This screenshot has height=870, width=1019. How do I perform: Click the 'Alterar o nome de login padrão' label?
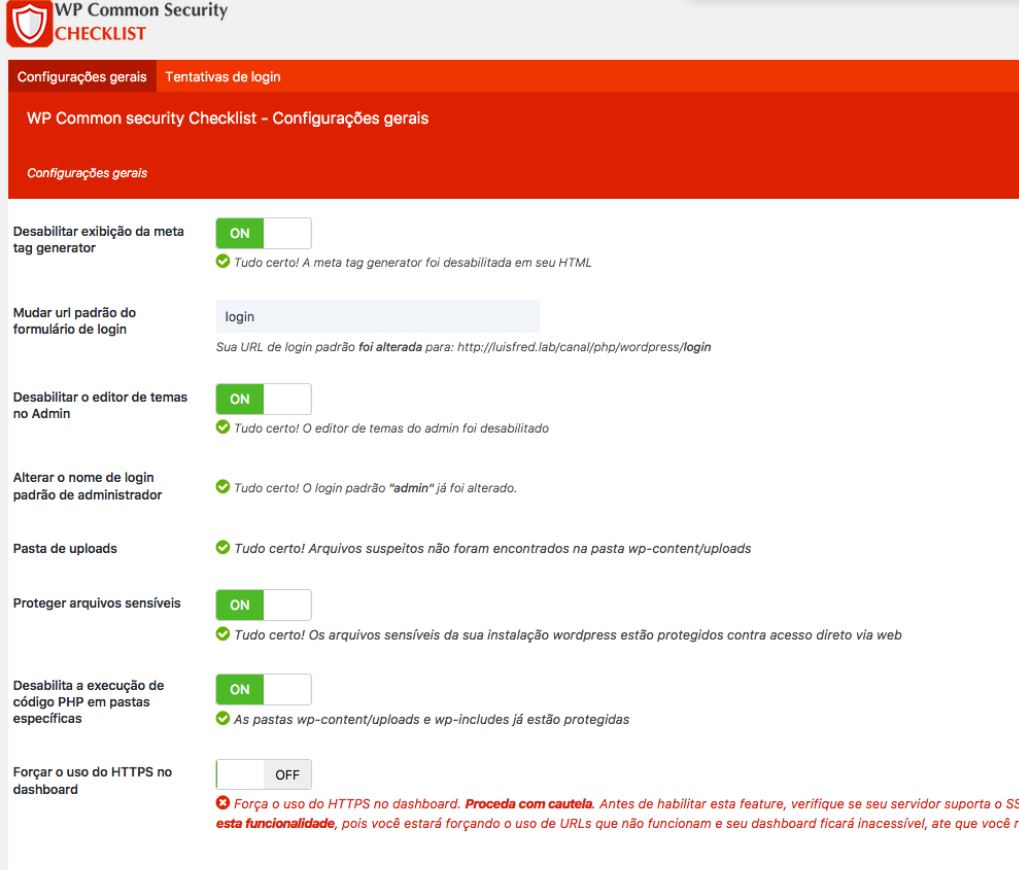[88, 486]
